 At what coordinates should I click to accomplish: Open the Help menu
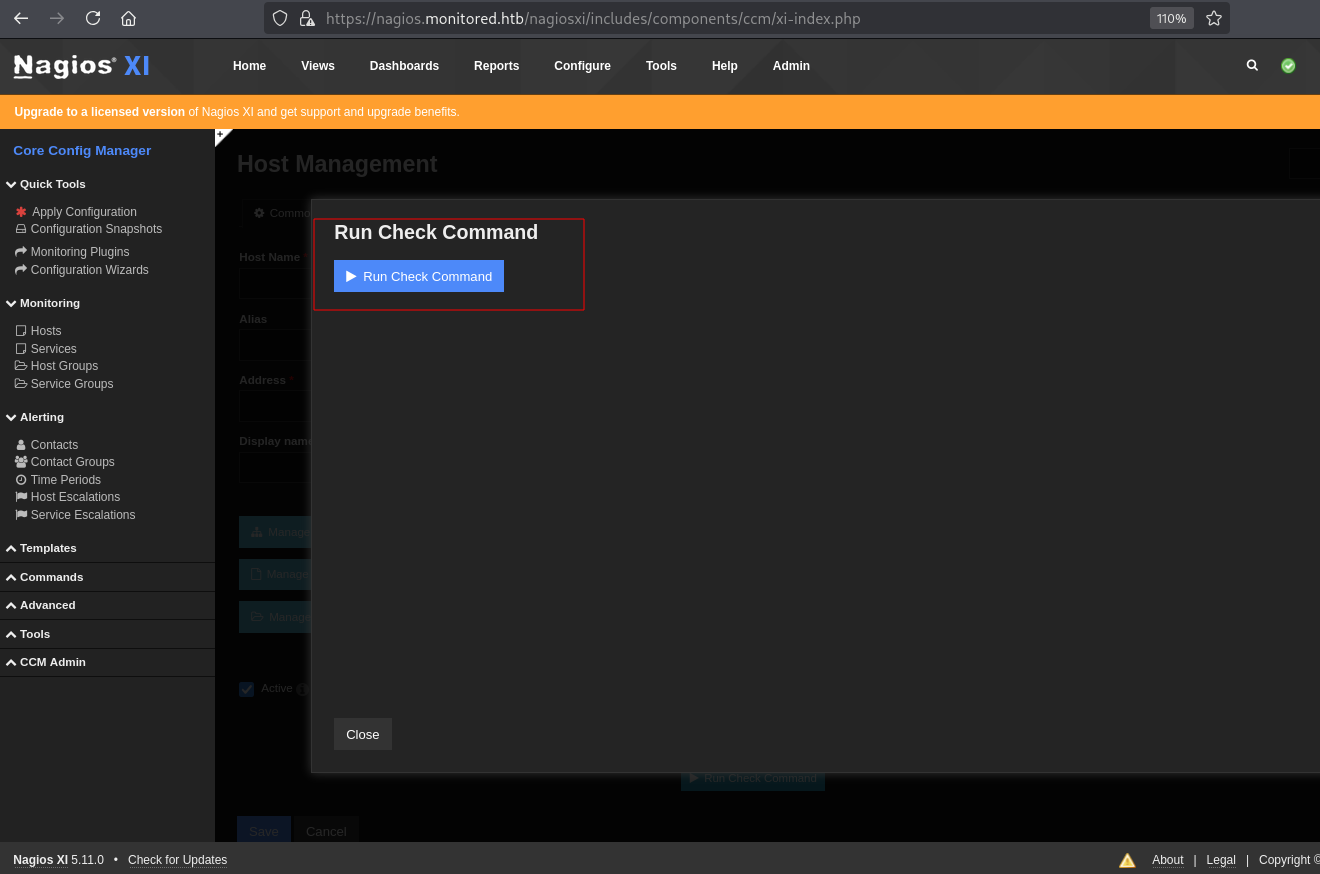(725, 66)
